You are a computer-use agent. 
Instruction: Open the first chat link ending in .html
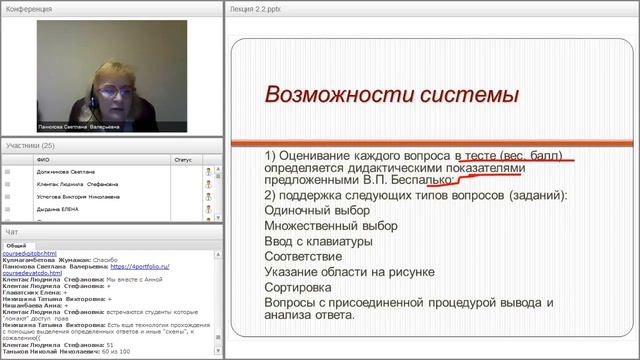click(x=29, y=253)
